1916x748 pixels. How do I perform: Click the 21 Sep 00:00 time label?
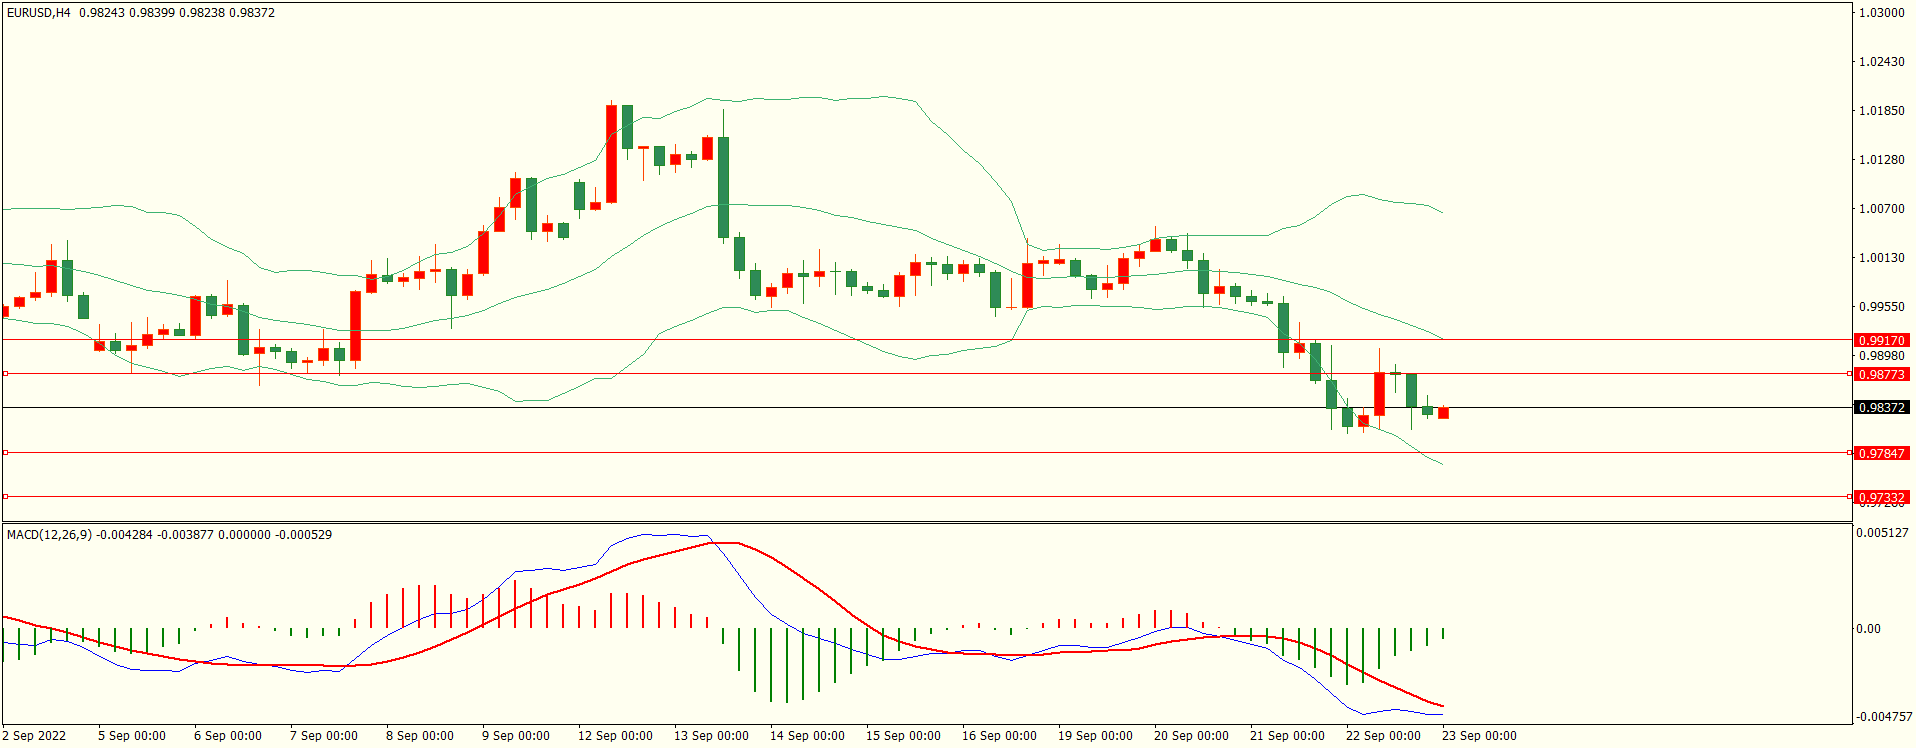click(1287, 736)
